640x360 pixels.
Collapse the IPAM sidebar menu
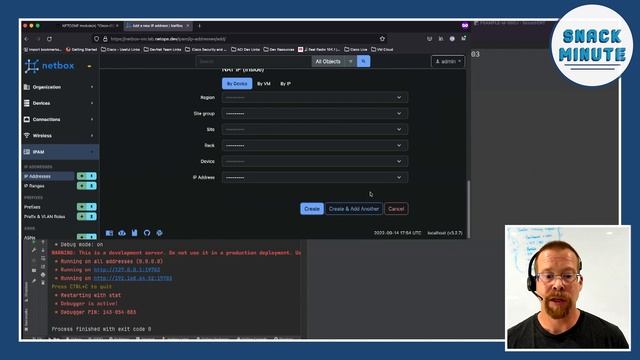coord(92,152)
